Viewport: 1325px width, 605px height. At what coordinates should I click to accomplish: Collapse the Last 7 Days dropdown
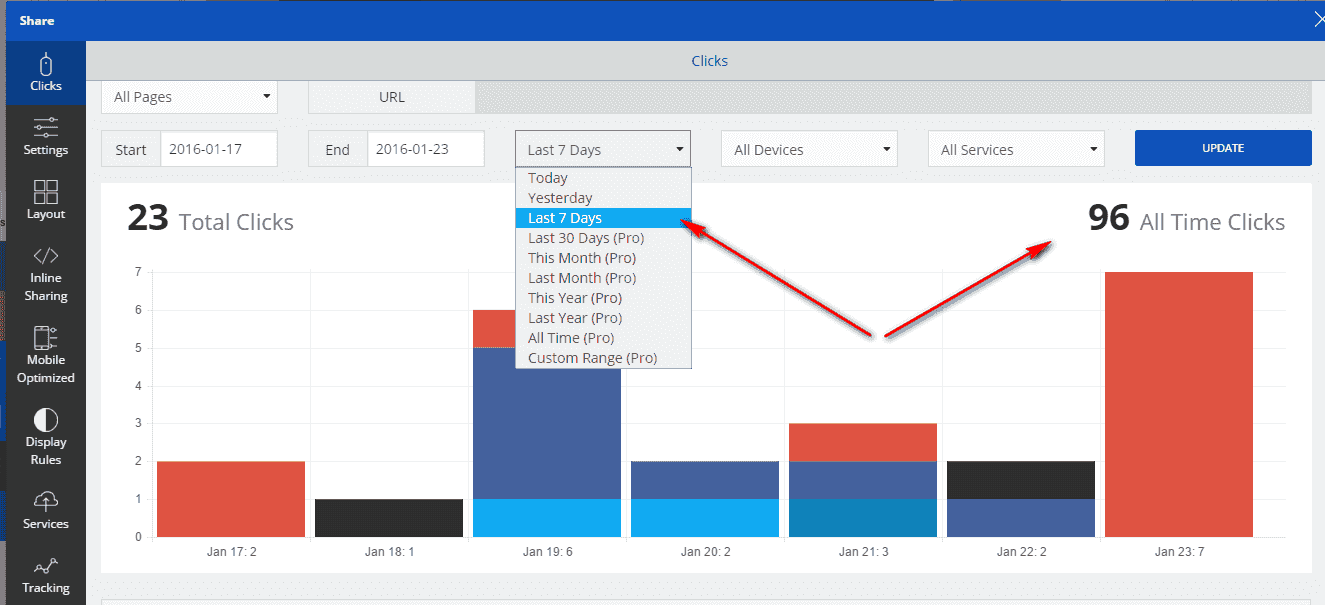tap(603, 150)
